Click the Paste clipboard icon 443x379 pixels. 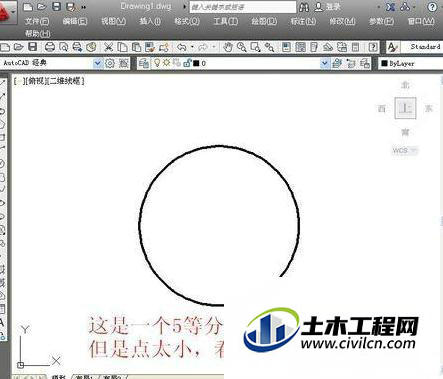point(136,47)
